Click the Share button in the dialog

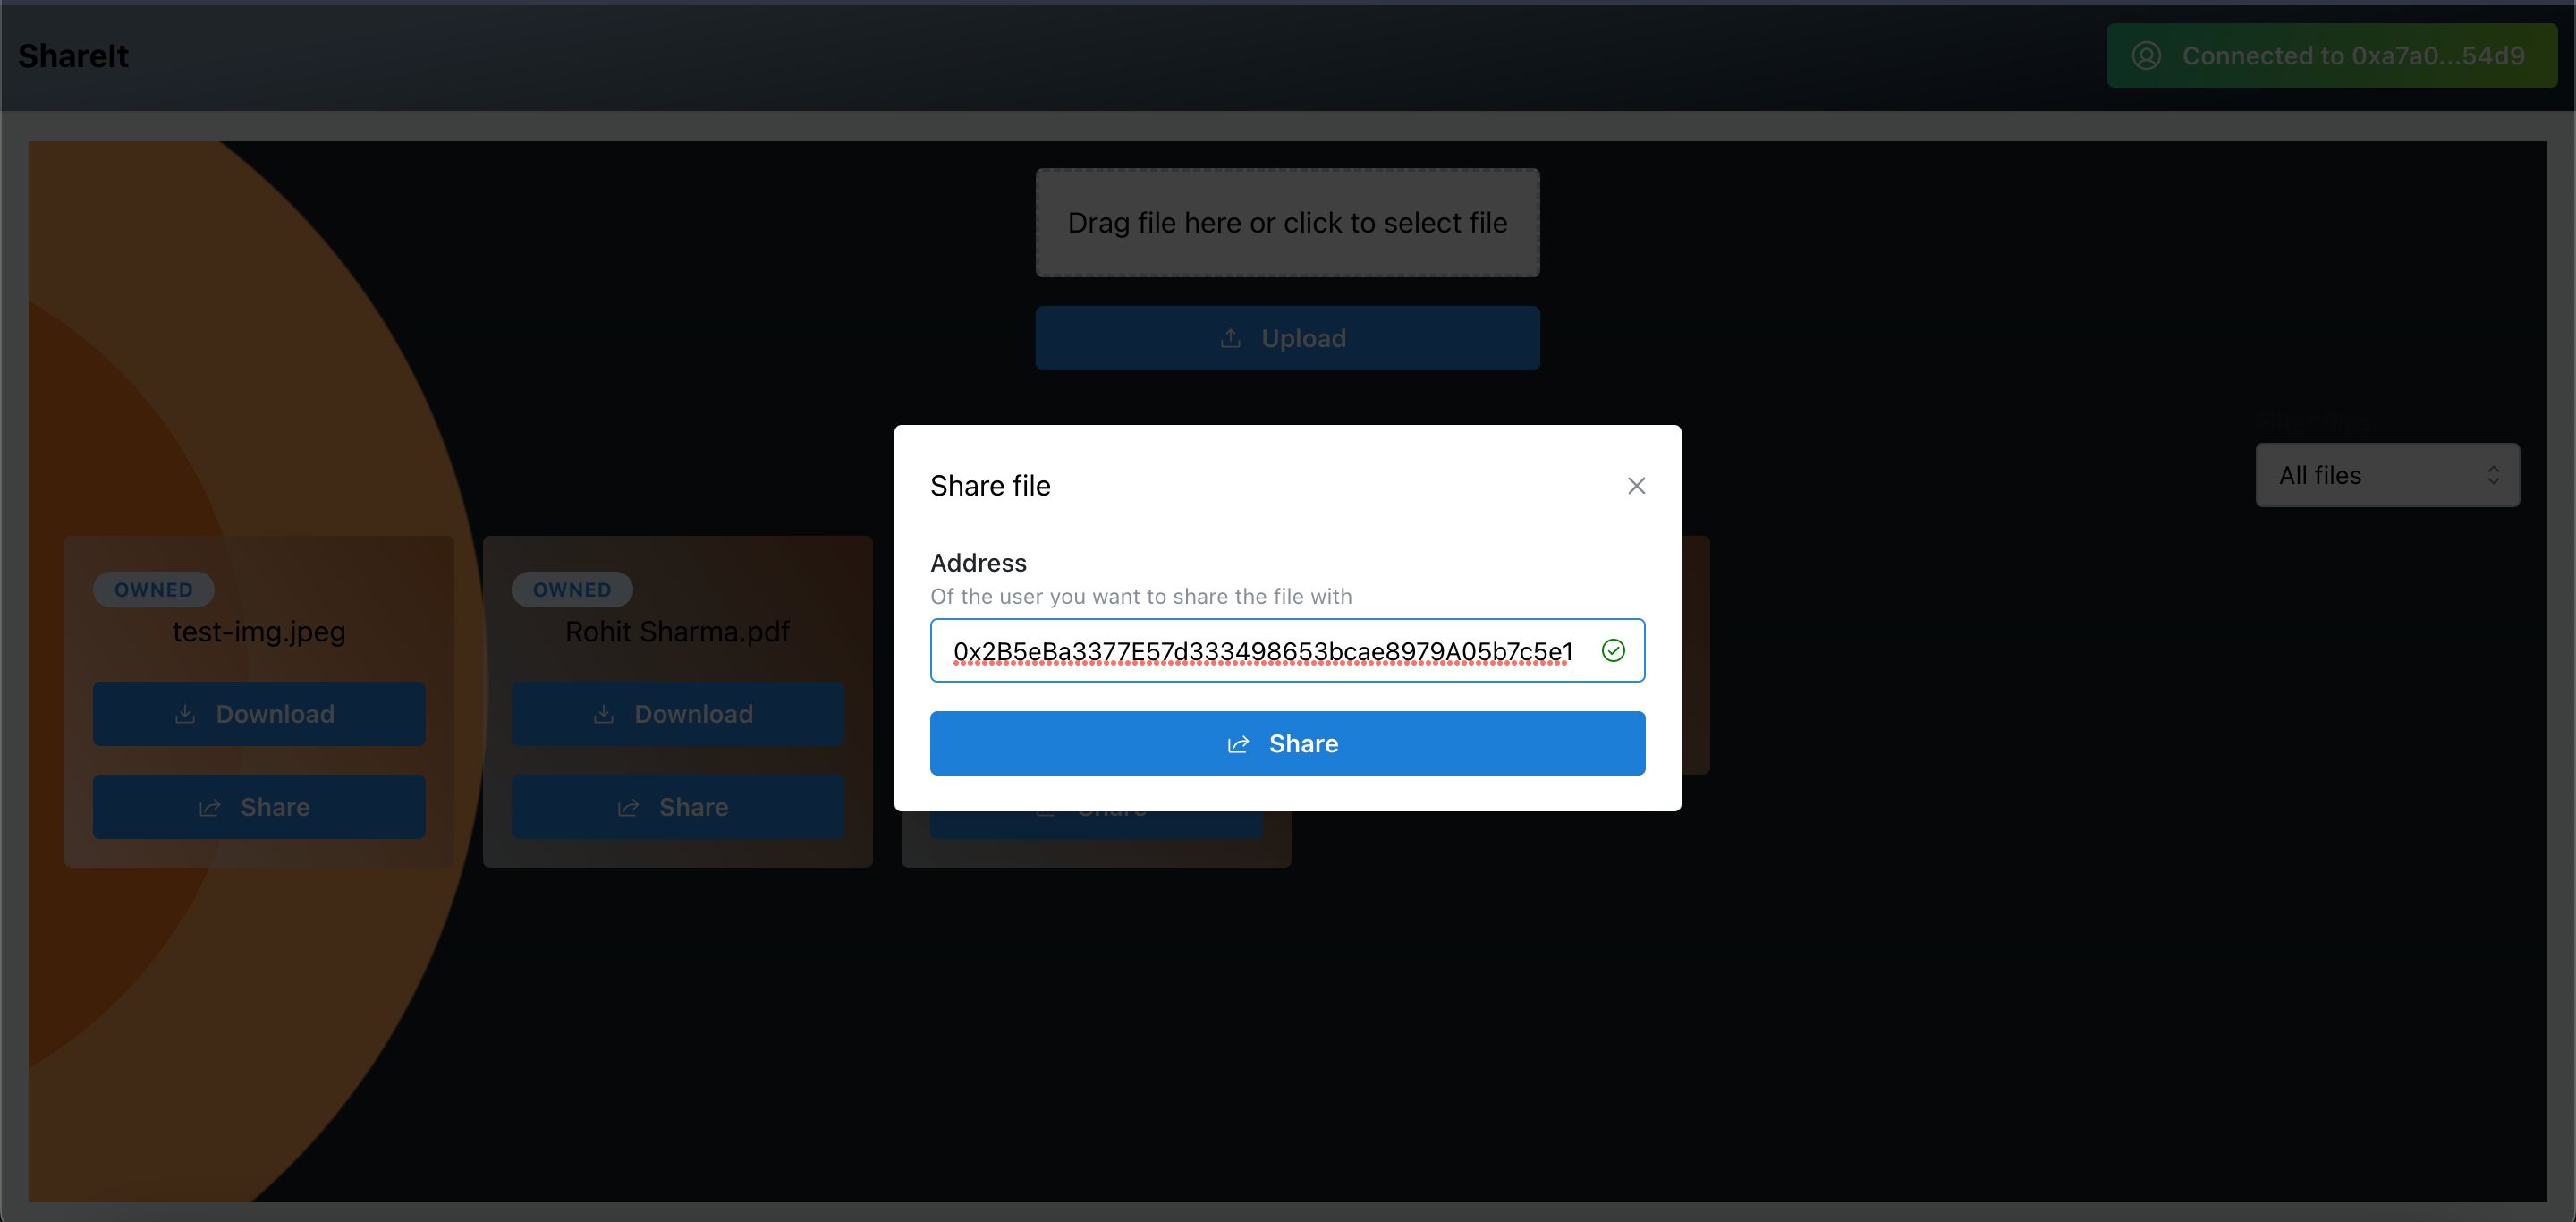tap(1287, 743)
